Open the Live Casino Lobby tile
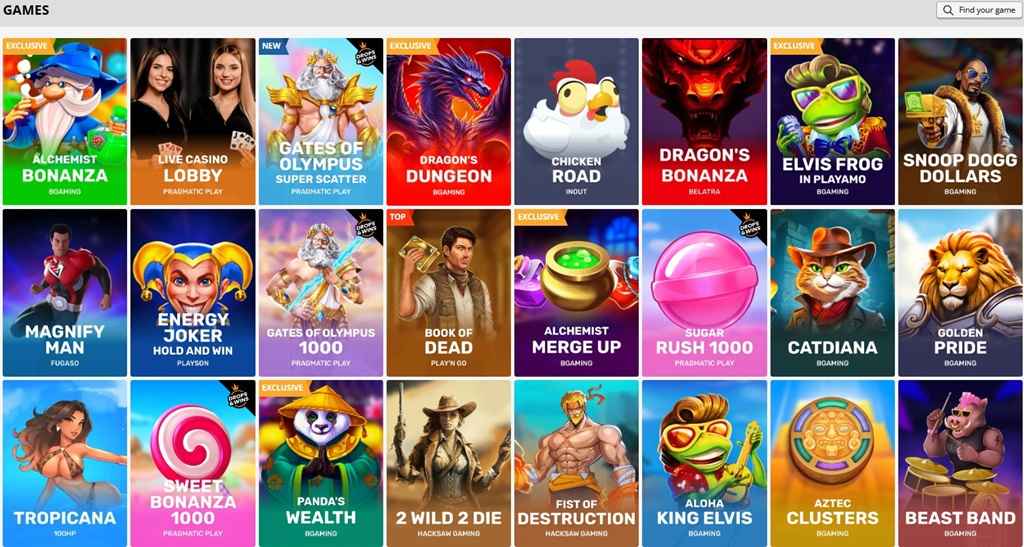1024x547 pixels. point(193,121)
